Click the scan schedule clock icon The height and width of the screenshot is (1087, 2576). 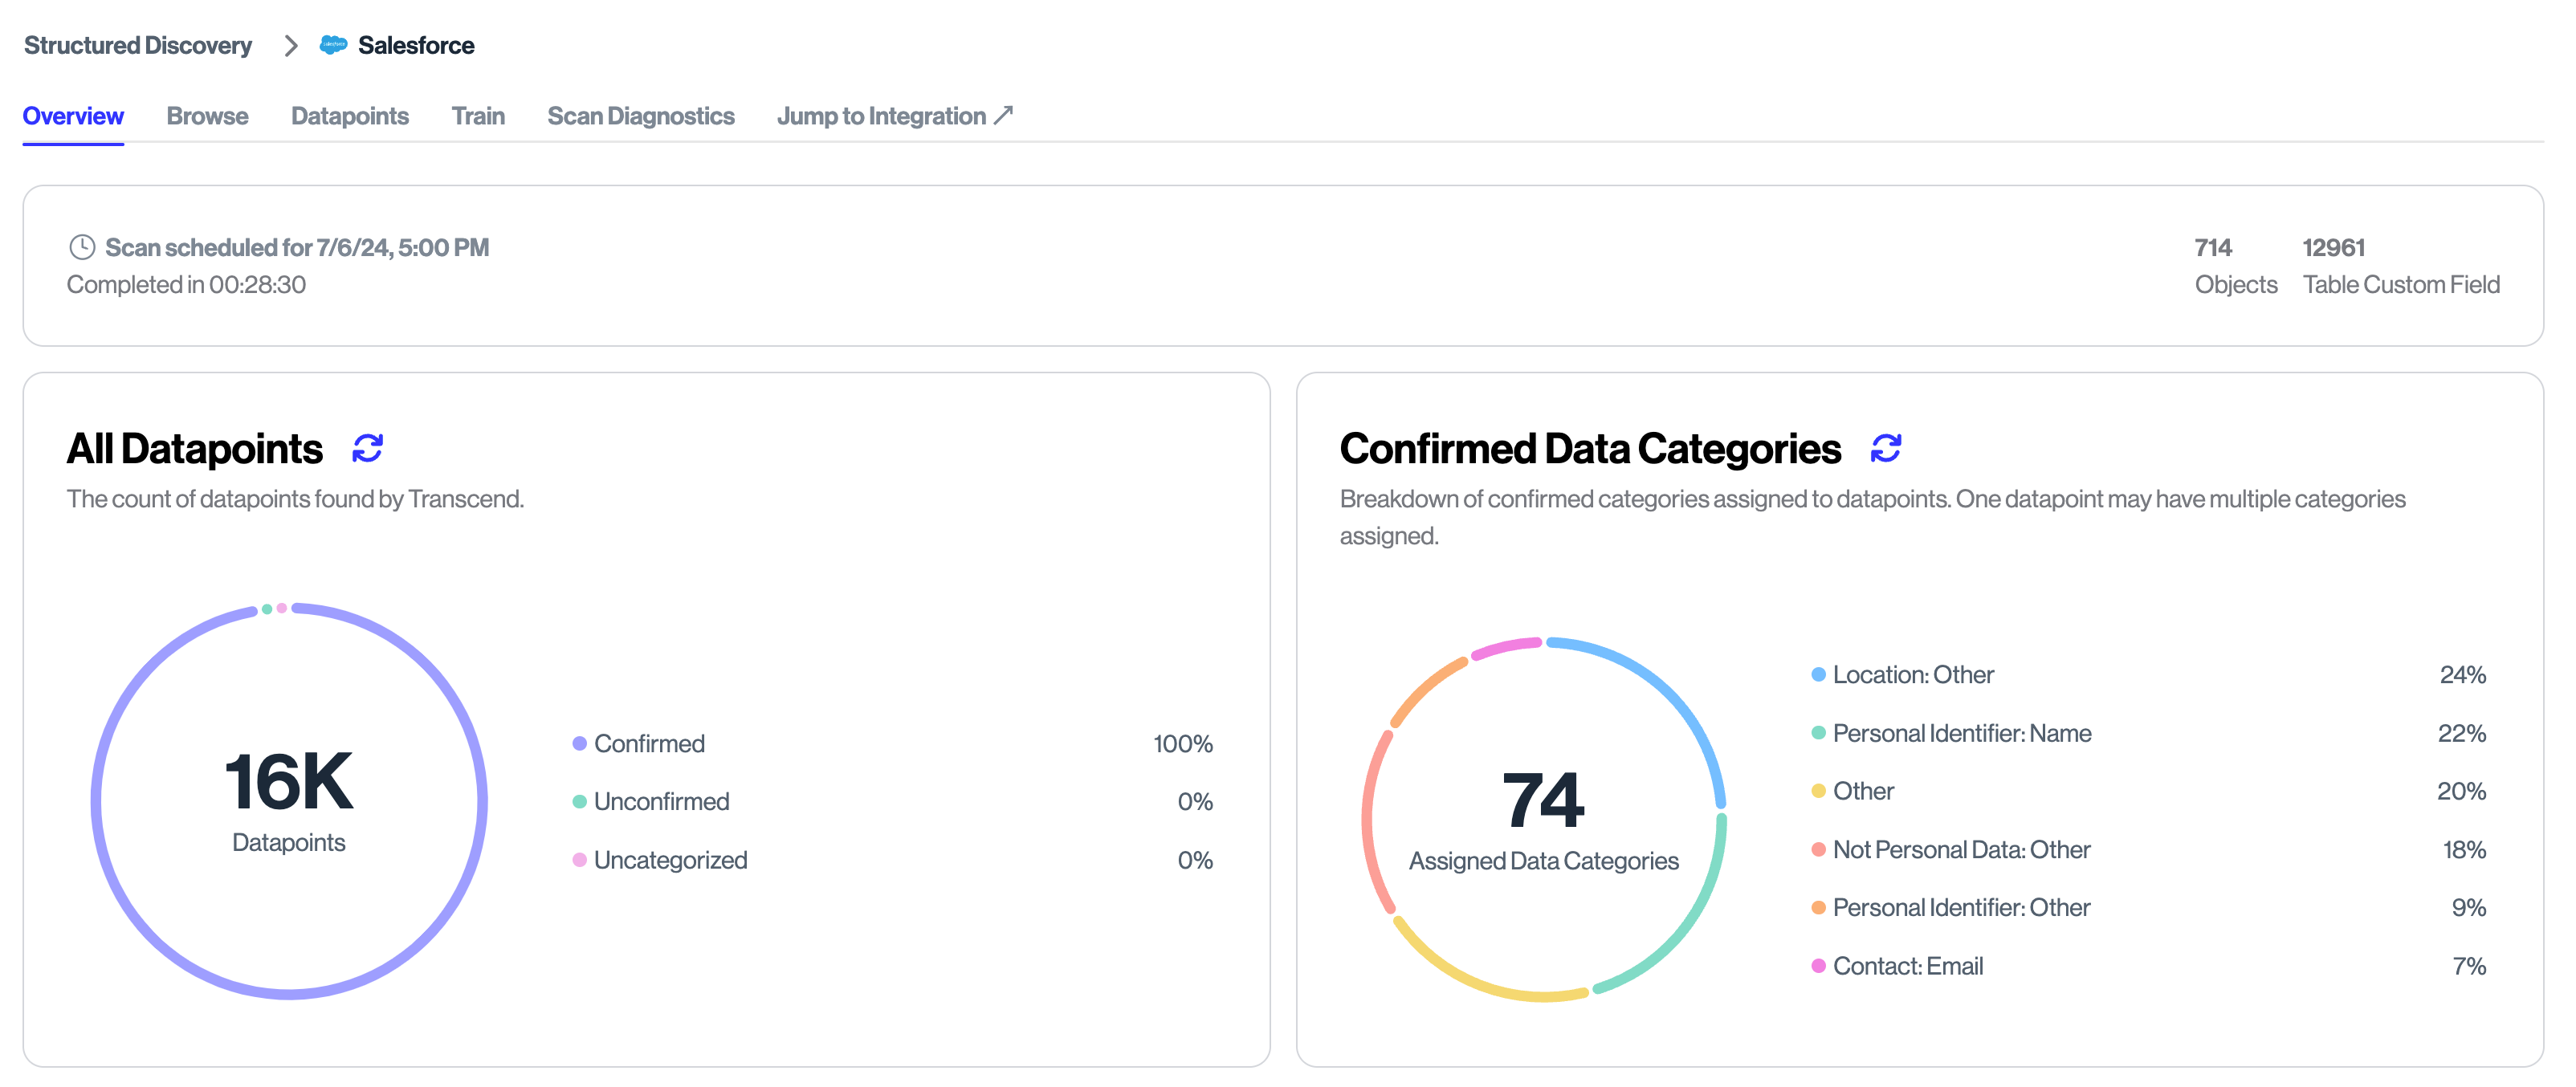click(82, 247)
